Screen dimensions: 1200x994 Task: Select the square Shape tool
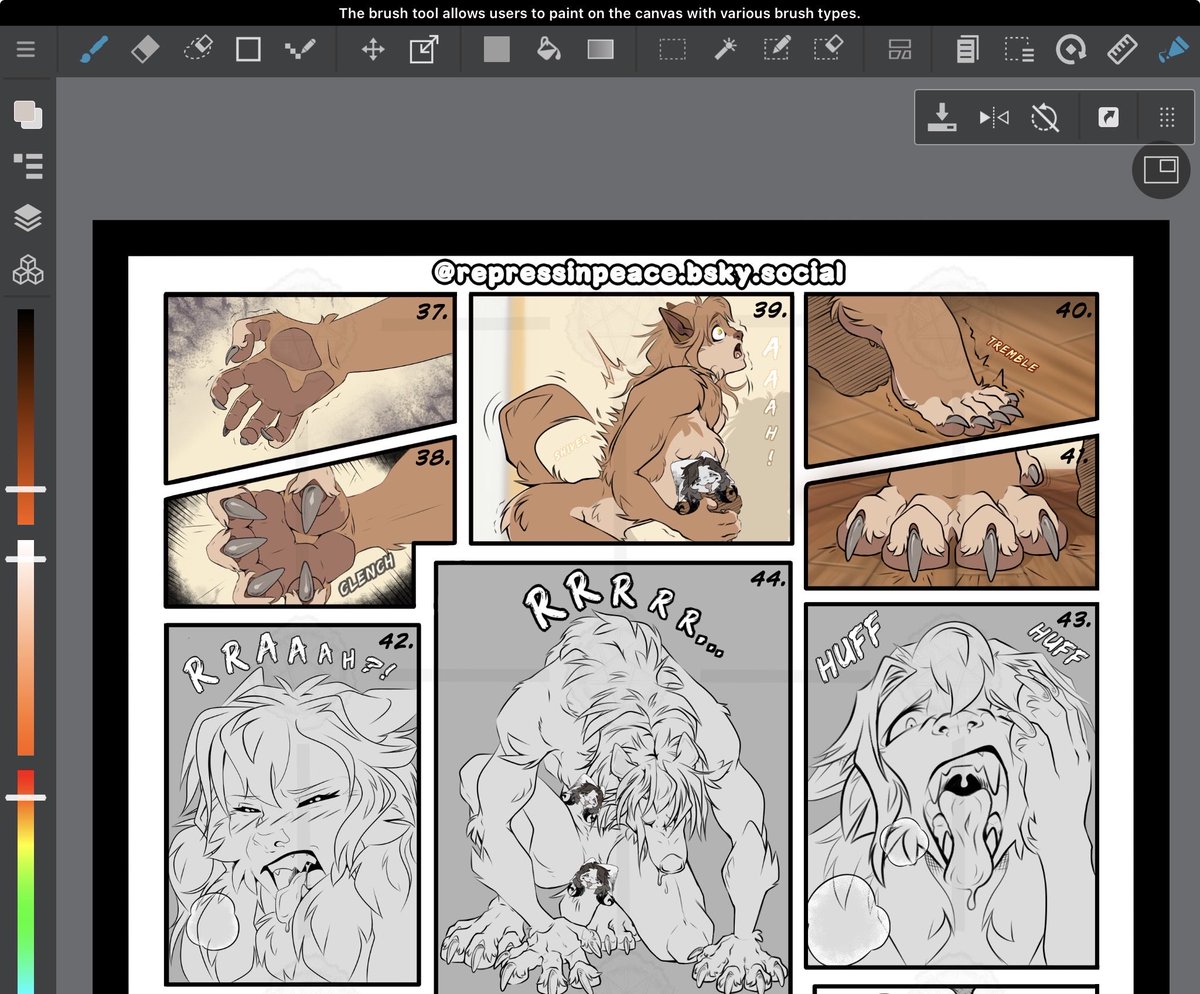(248, 49)
